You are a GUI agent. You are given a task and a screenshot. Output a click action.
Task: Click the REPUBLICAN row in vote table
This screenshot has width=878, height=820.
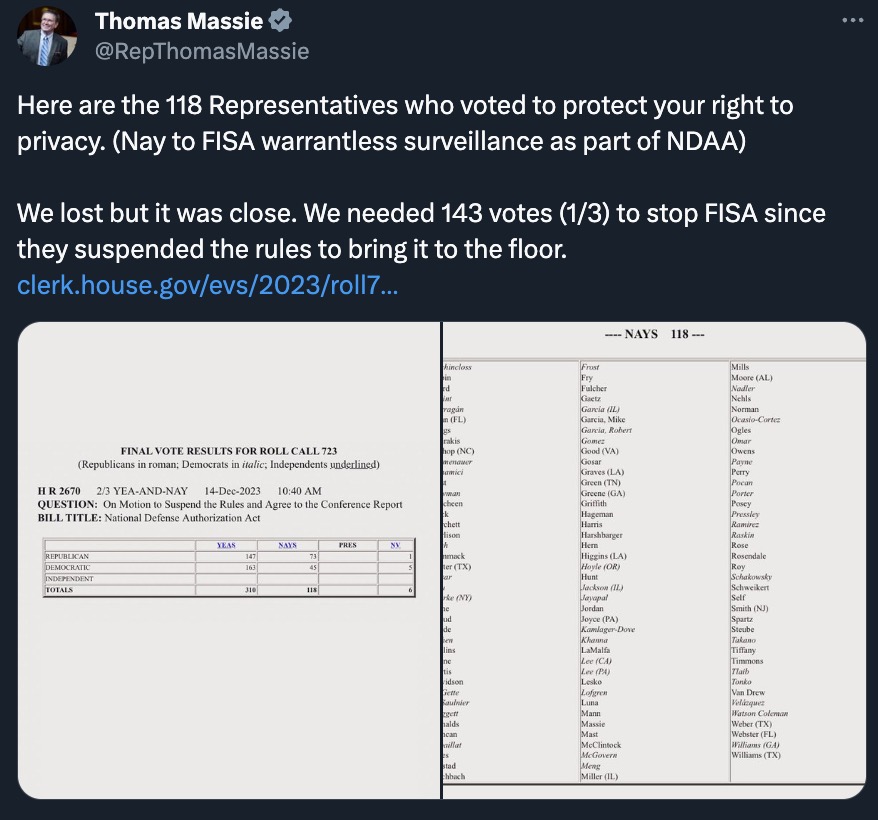coord(229,556)
